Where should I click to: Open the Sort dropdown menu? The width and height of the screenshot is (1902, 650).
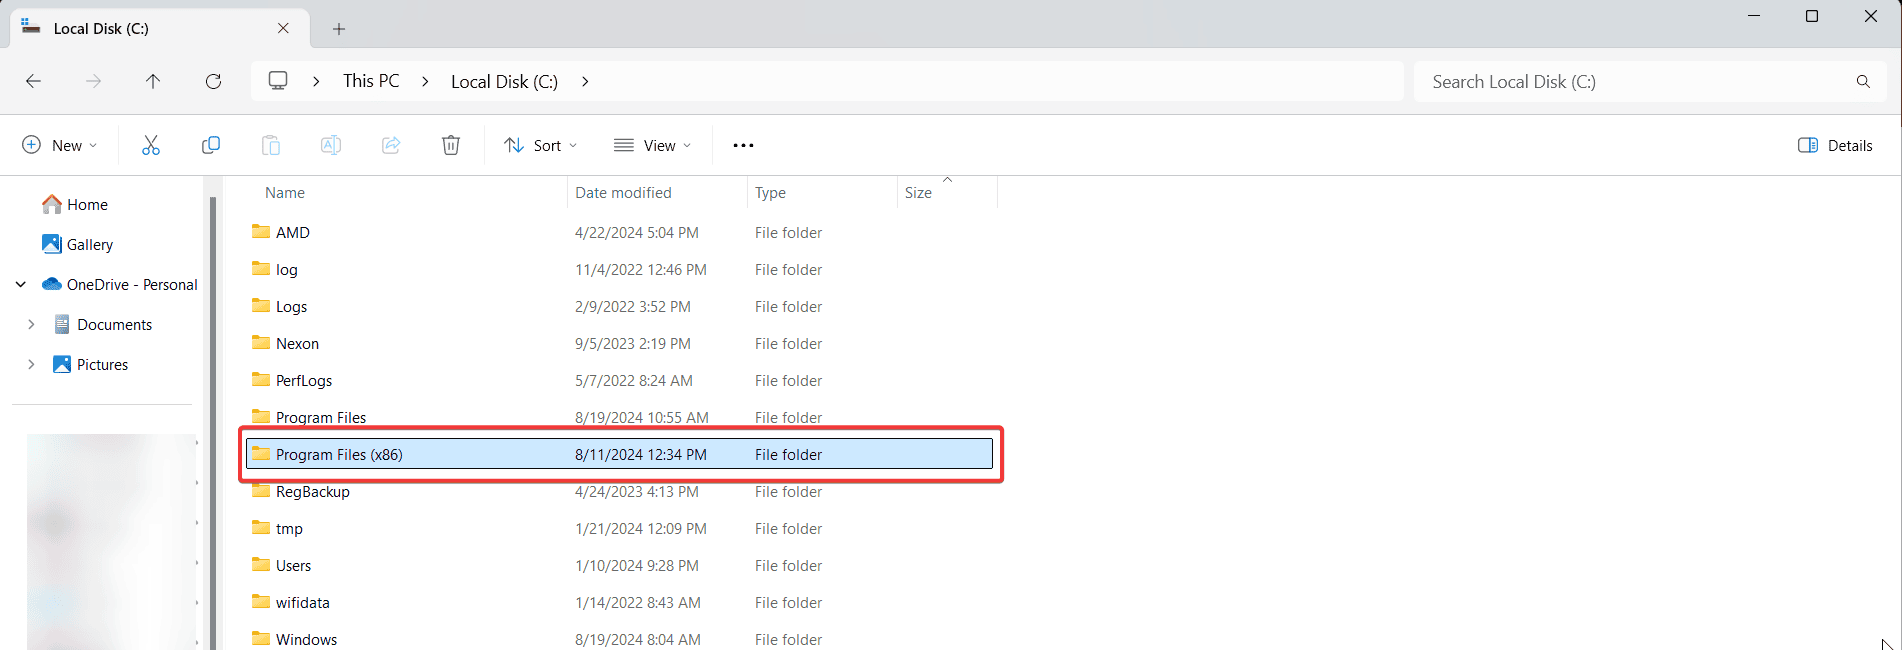tap(541, 146)
